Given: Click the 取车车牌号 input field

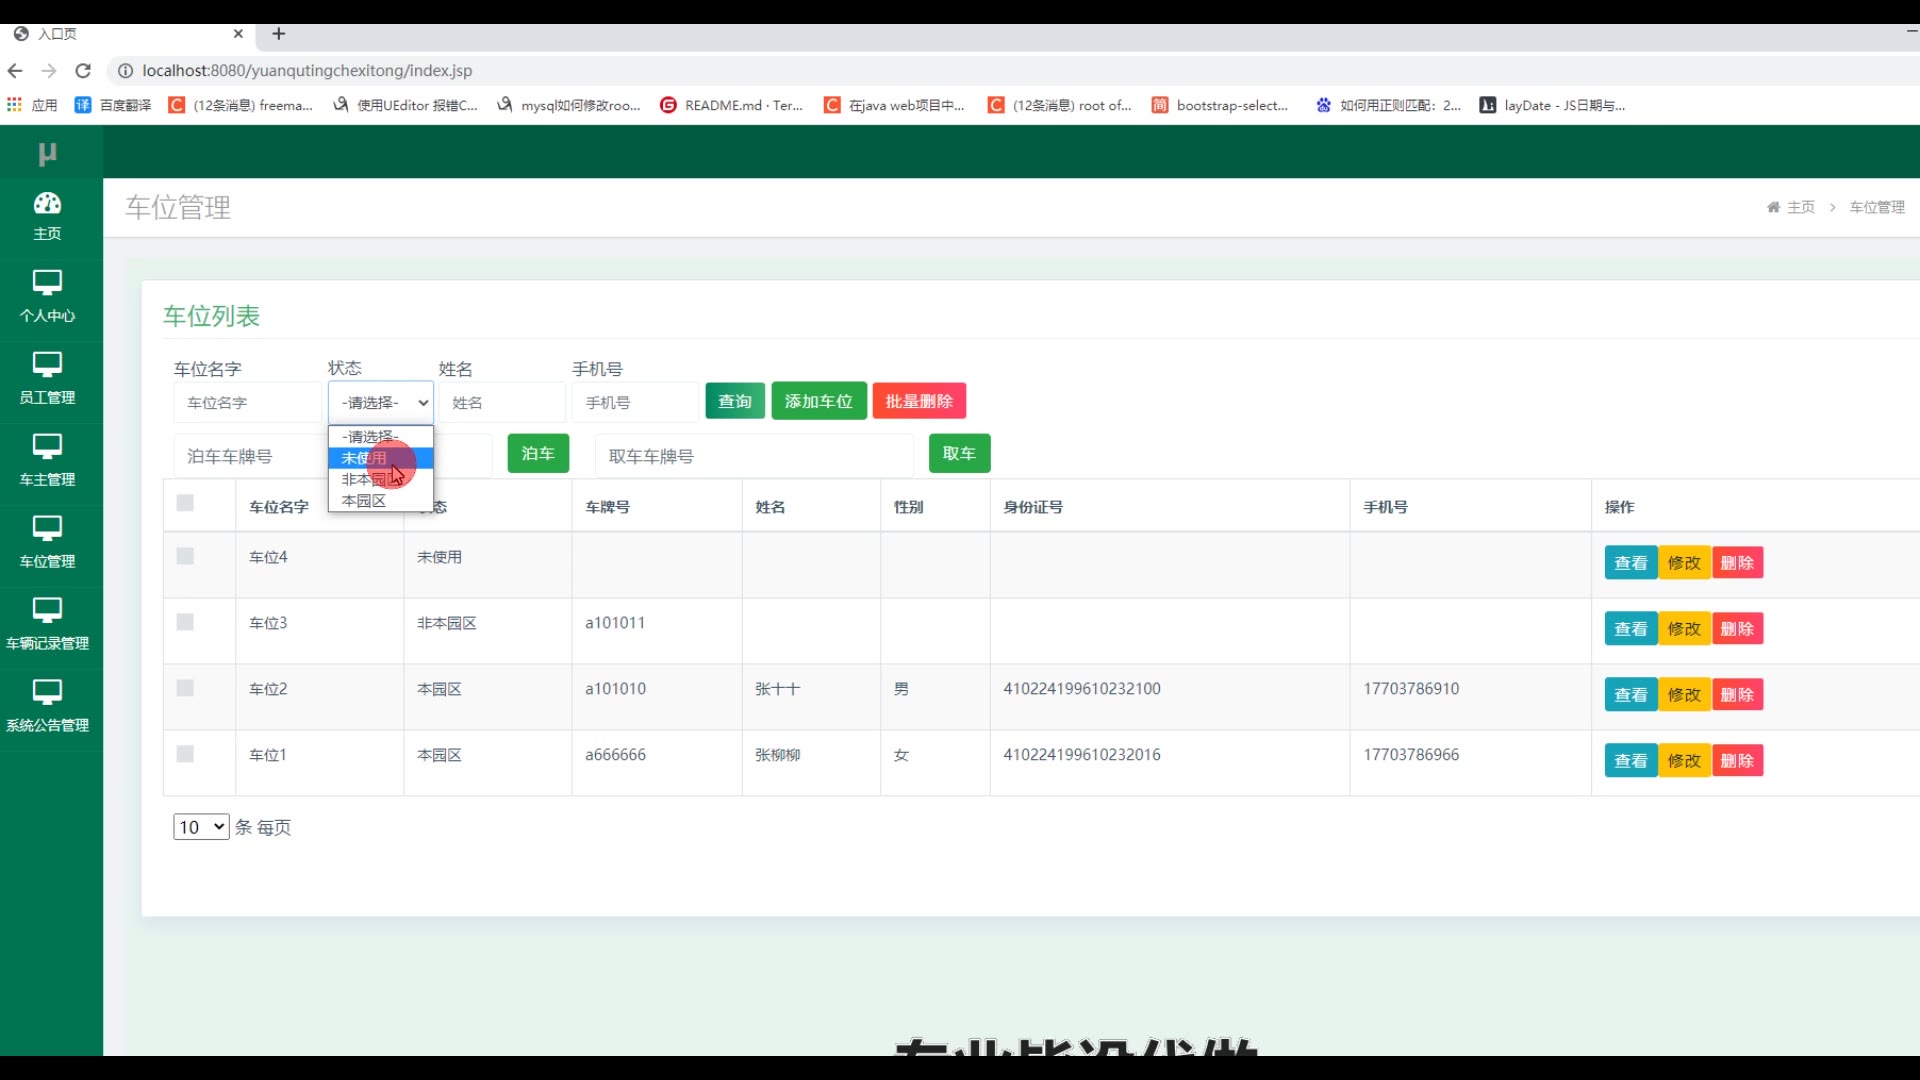Looking at the screenshot, I should point(754,456).
